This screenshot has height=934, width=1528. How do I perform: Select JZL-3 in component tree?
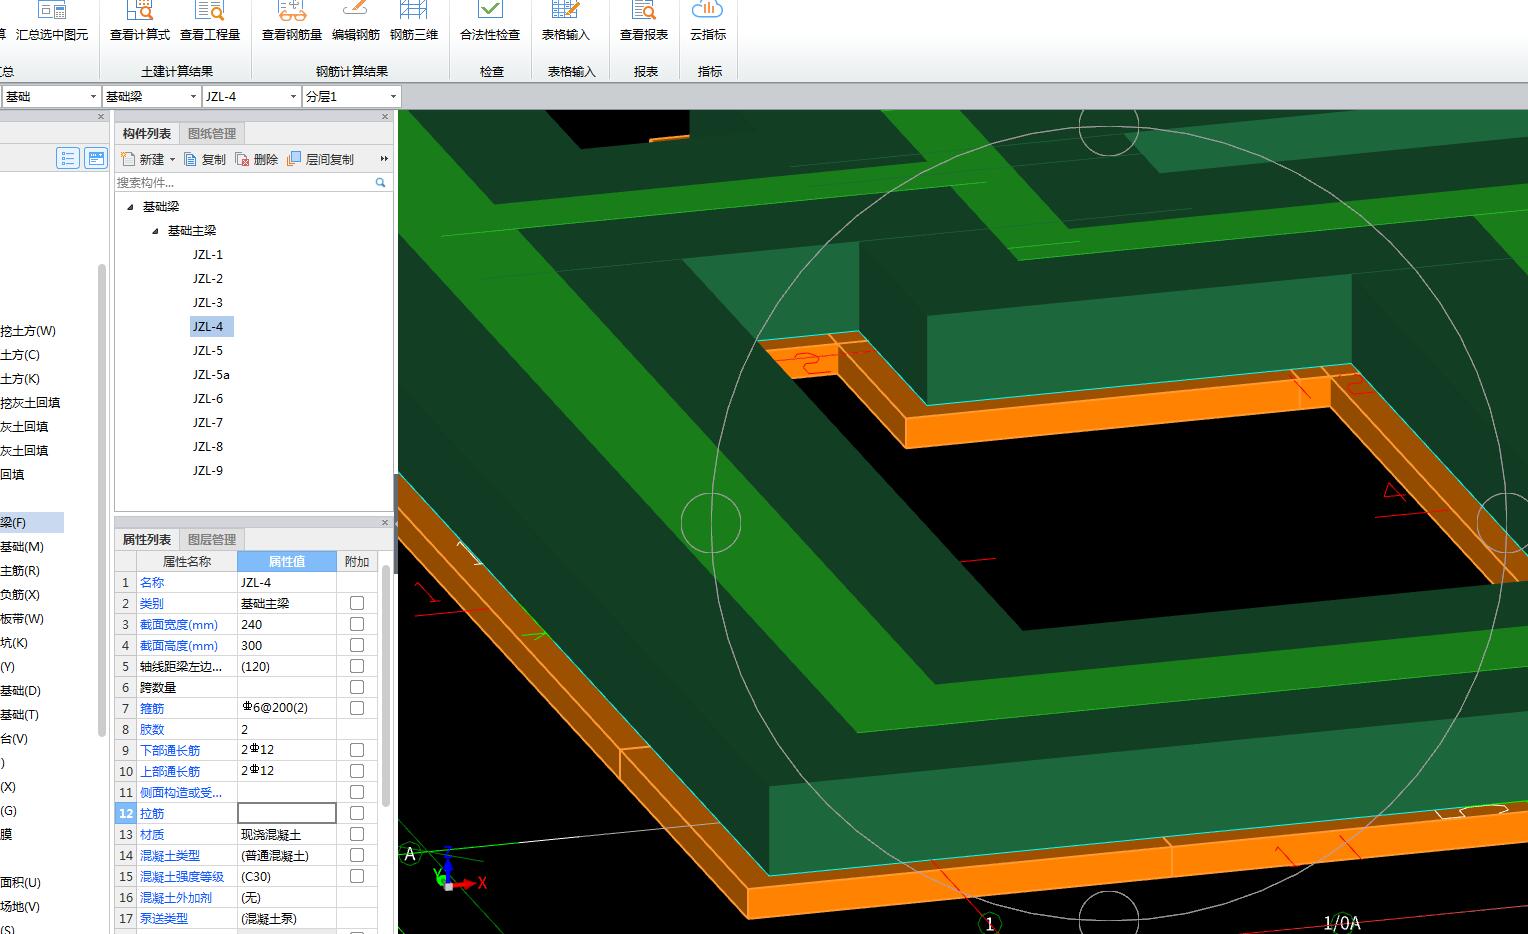[x=208, y=303]
